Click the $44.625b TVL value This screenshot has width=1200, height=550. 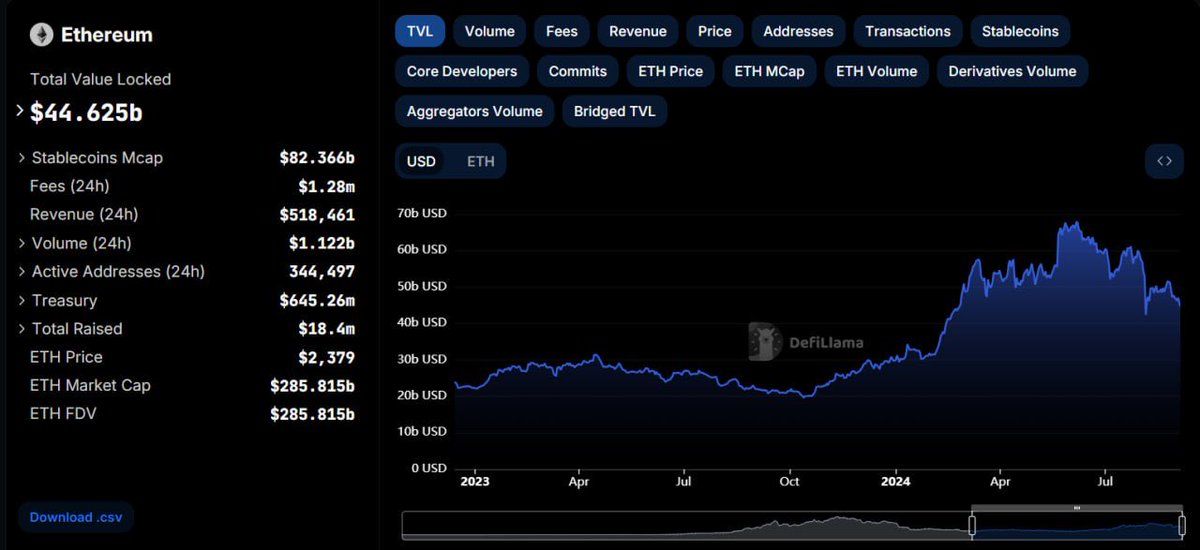point(86,113)
